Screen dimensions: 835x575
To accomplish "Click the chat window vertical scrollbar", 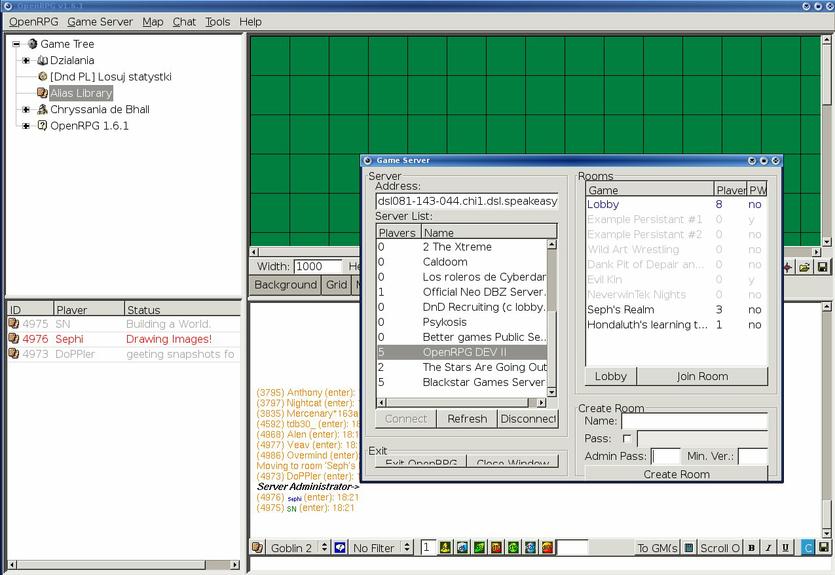I will (x=826, y=420).
